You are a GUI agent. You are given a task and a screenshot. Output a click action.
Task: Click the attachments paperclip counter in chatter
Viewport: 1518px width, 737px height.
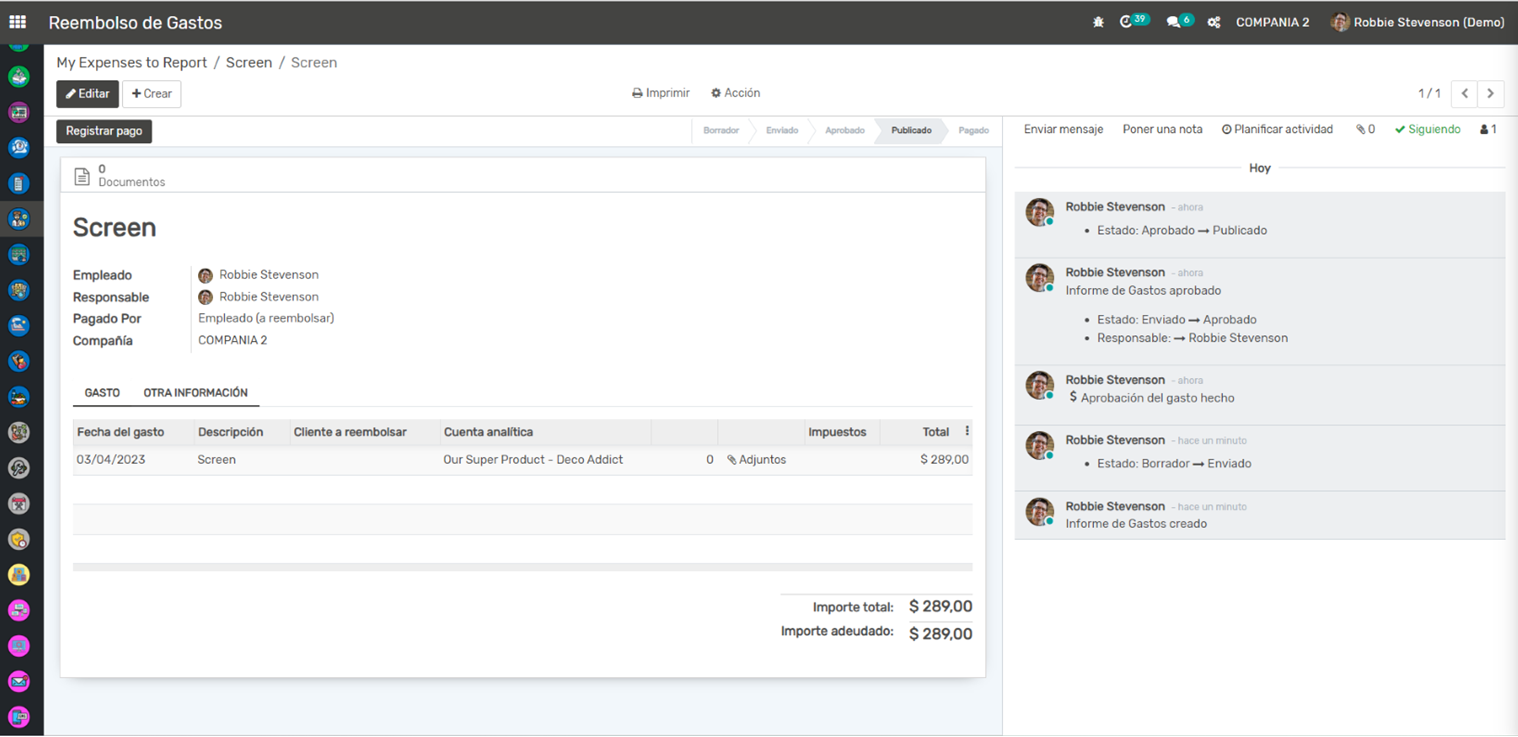pos(1365,130)
